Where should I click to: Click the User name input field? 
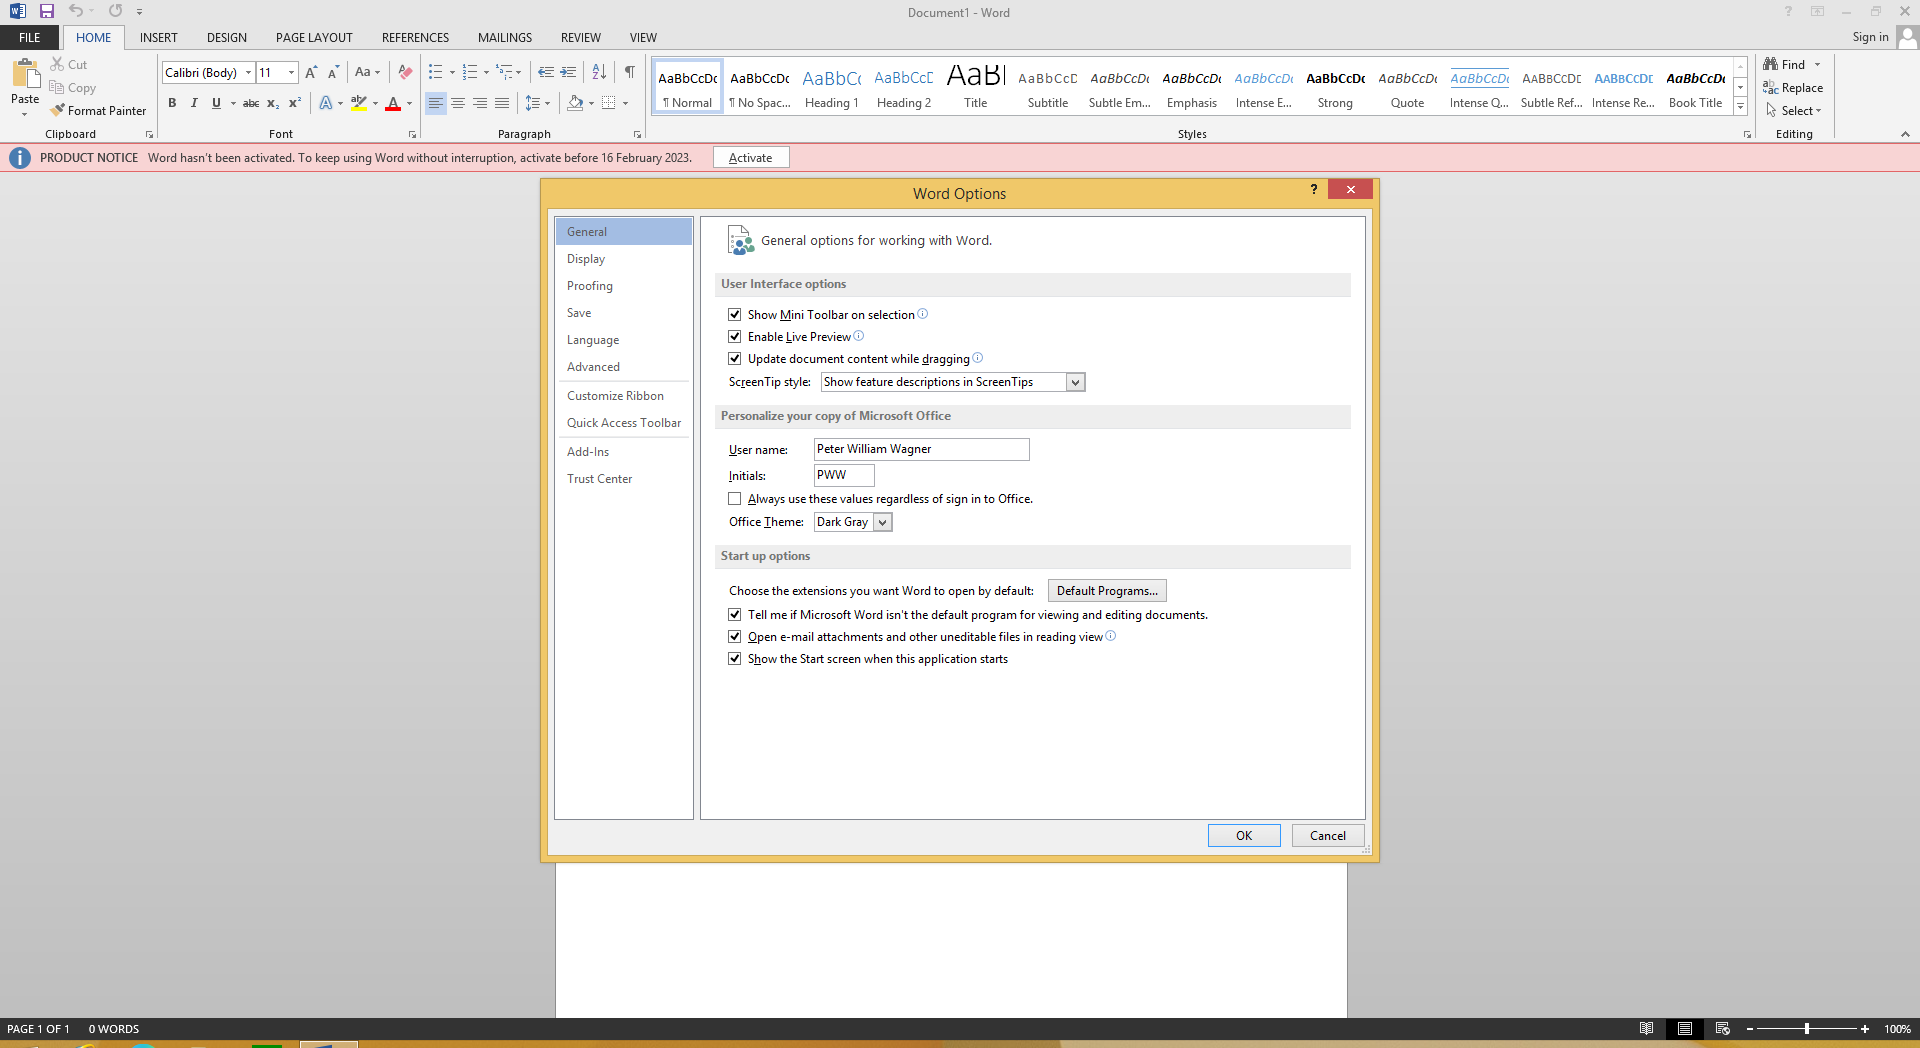pos(921,449)
